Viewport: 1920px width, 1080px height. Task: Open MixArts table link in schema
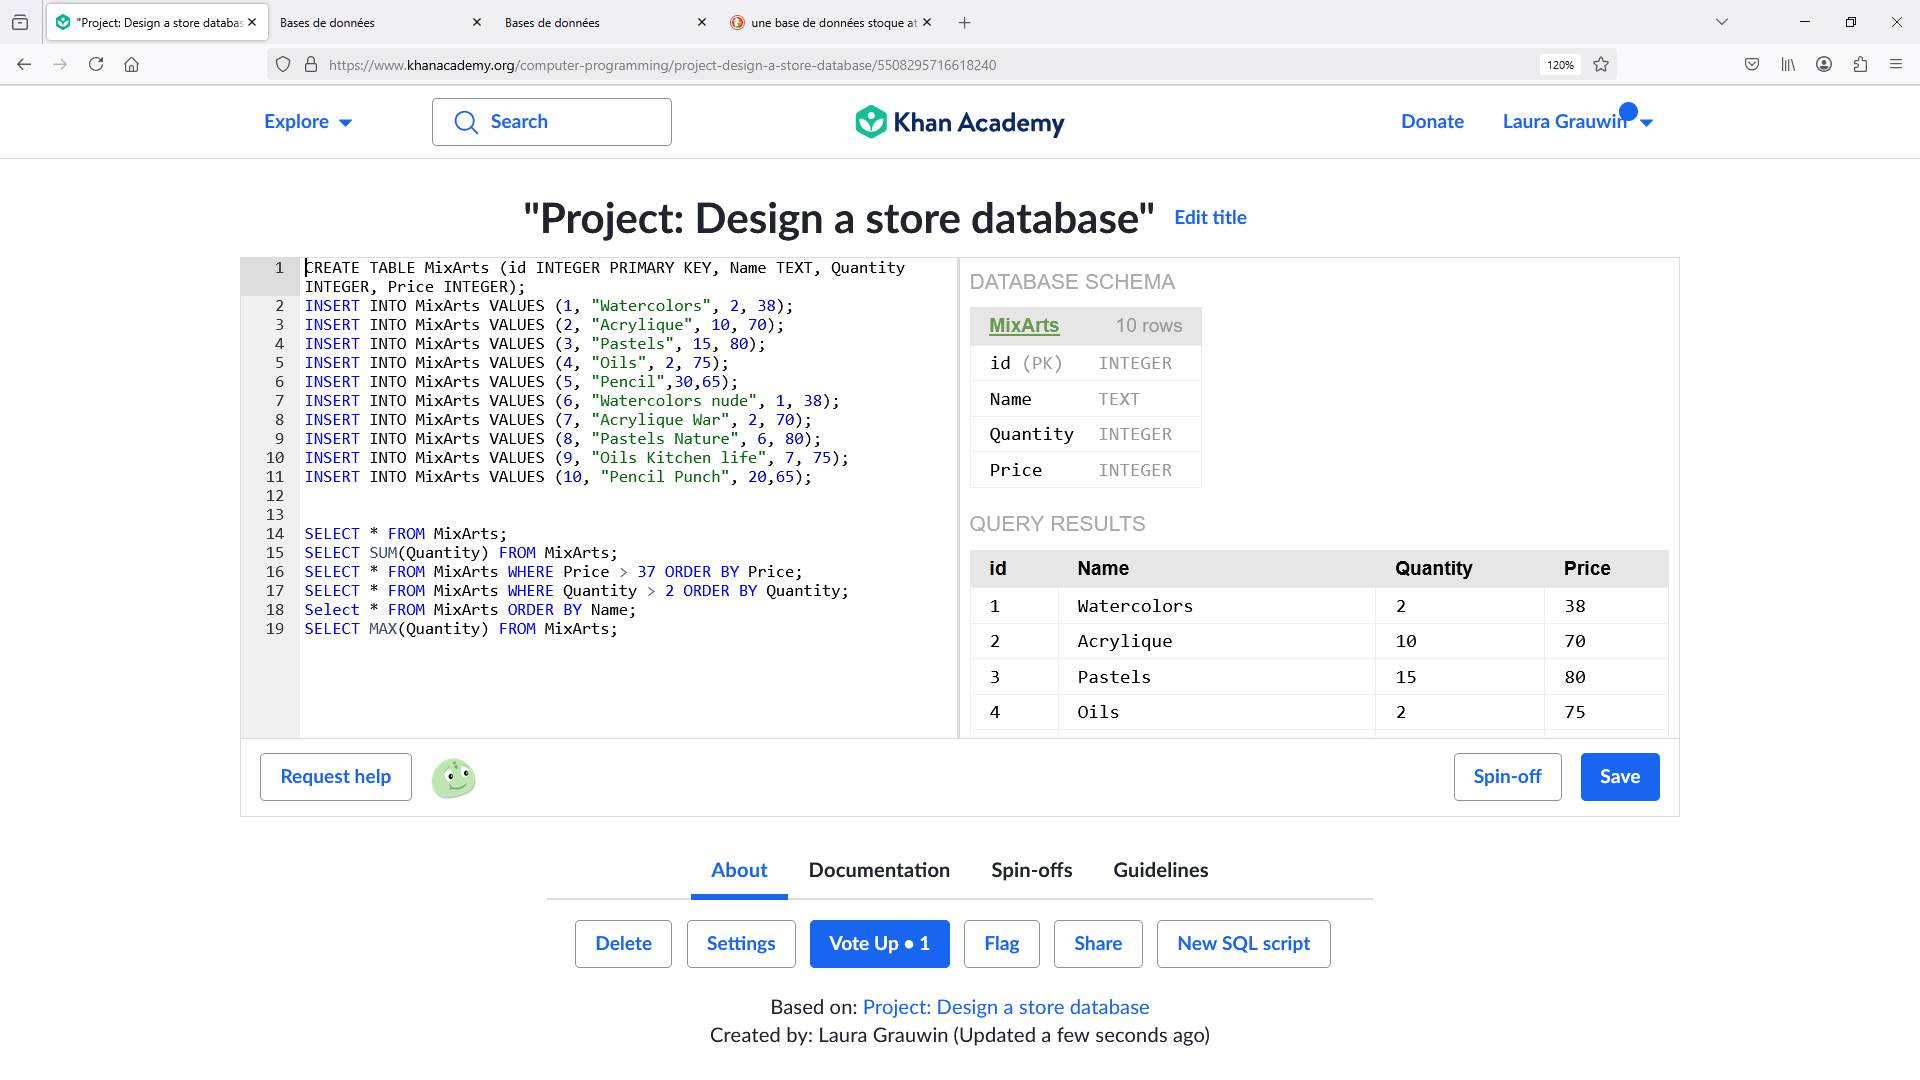[1023, 325]
